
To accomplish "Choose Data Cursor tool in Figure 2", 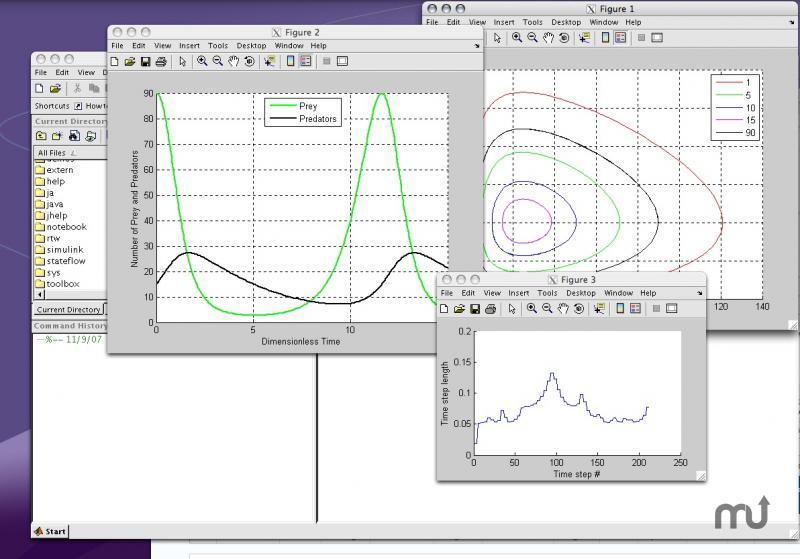I will (x=270, y=61).
